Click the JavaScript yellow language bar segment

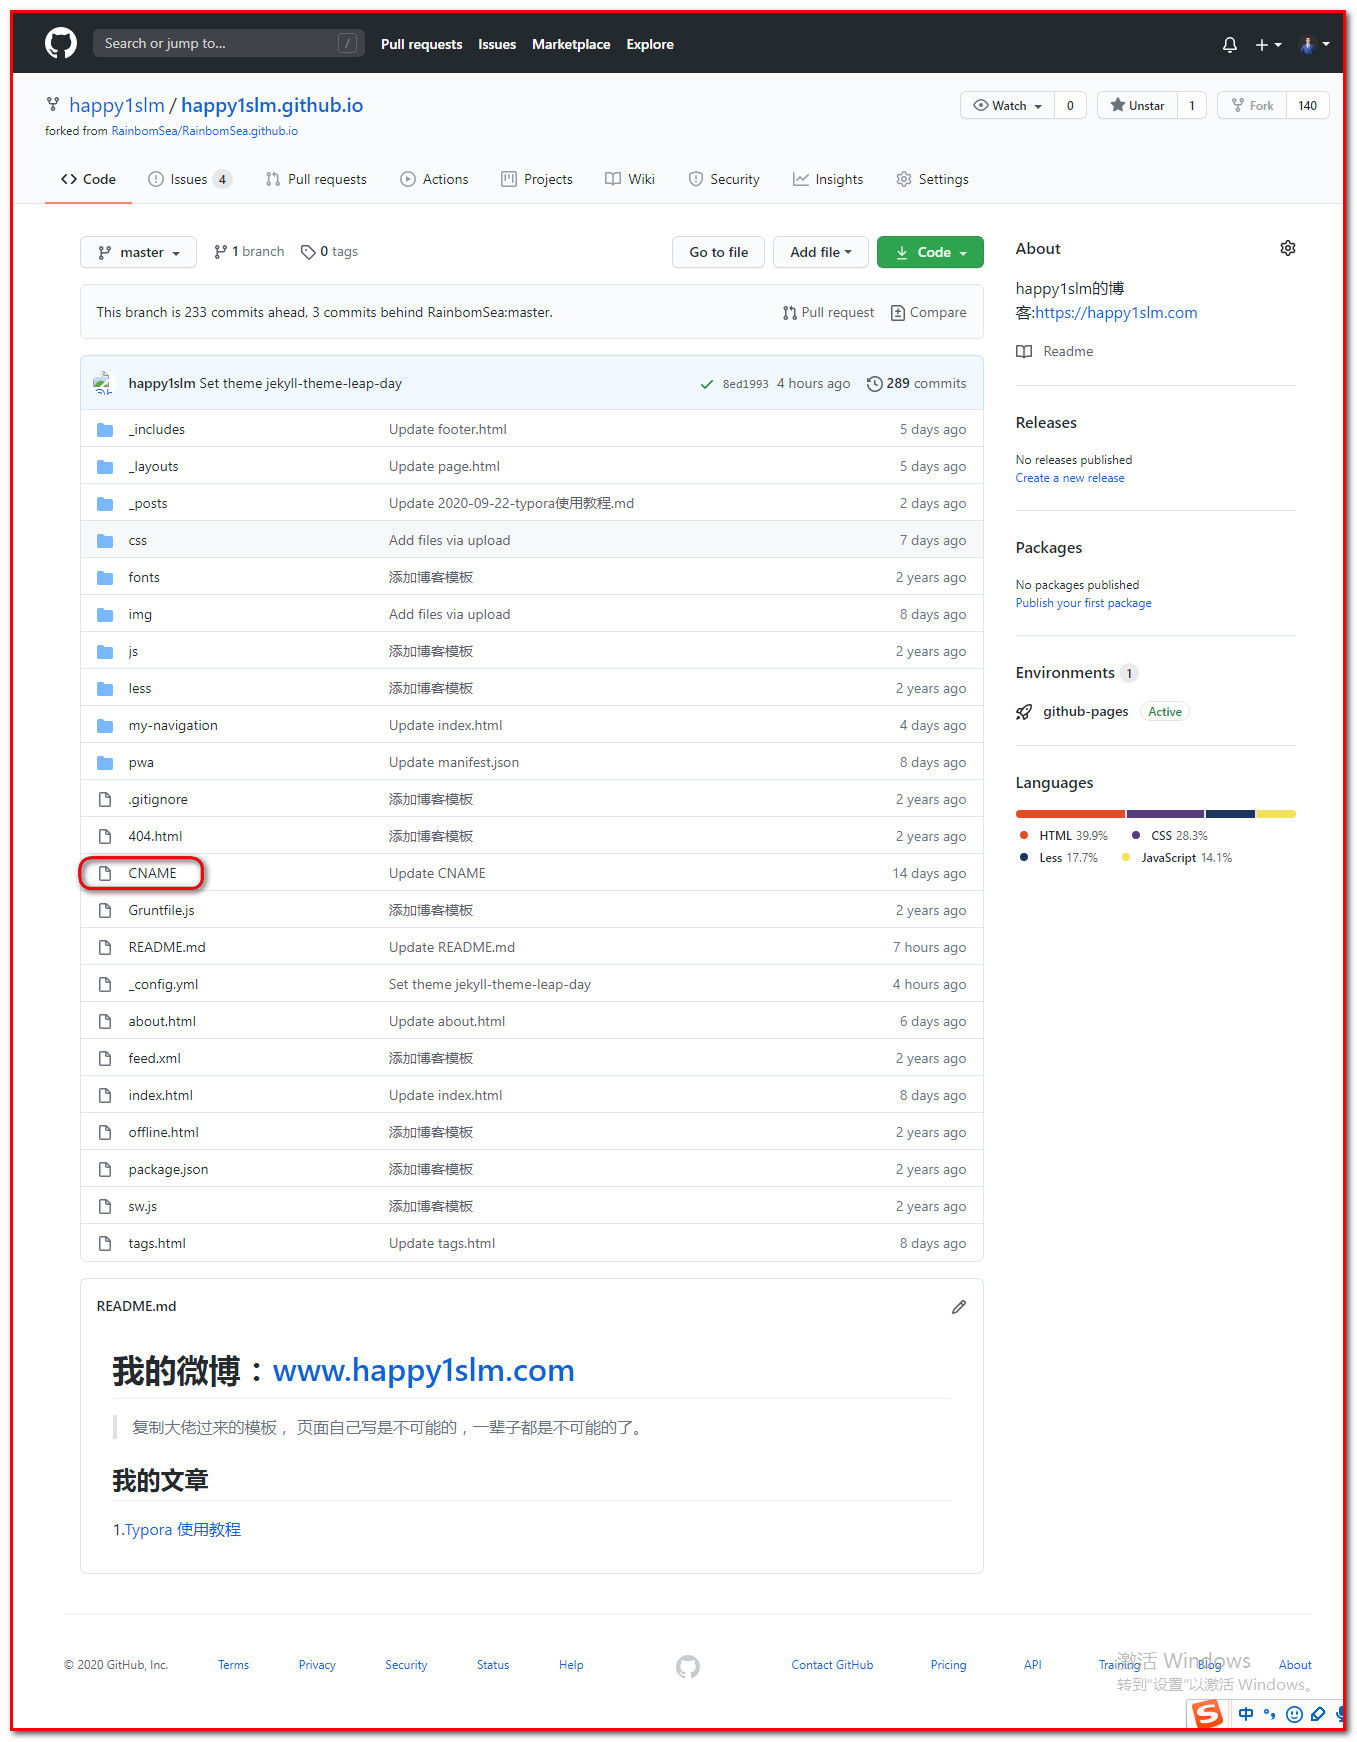pyautogui.click(x=1276, y=814)
